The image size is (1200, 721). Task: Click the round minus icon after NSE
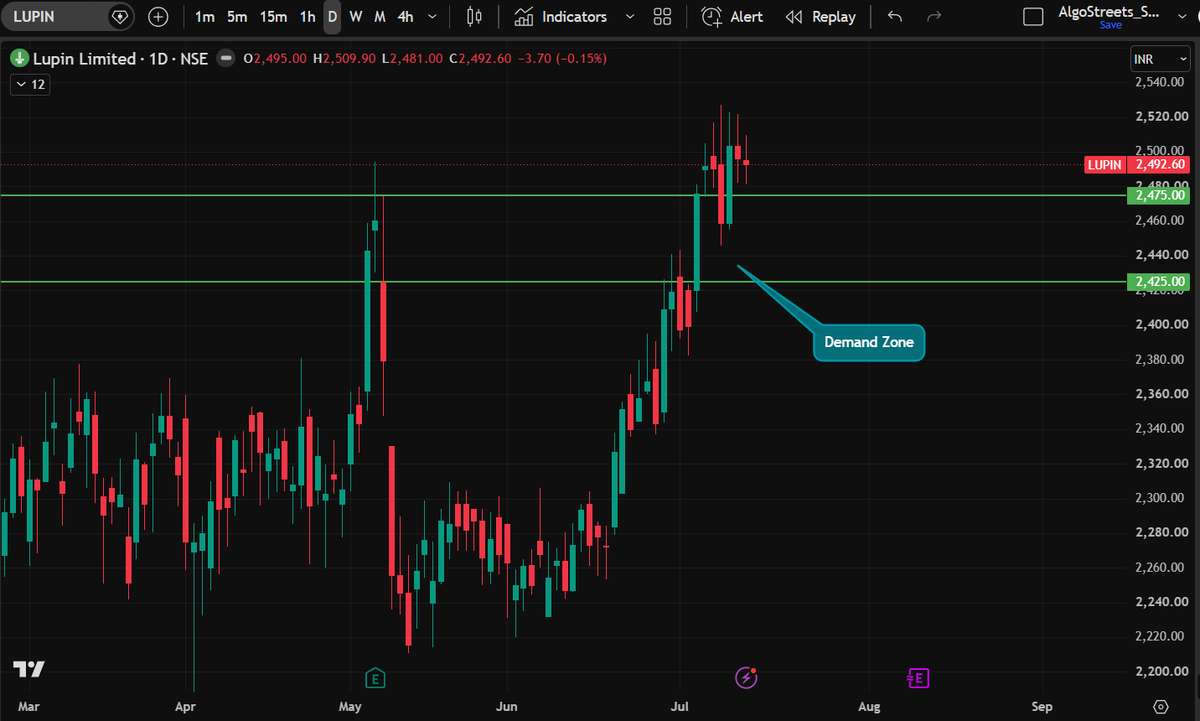(226, 59)
